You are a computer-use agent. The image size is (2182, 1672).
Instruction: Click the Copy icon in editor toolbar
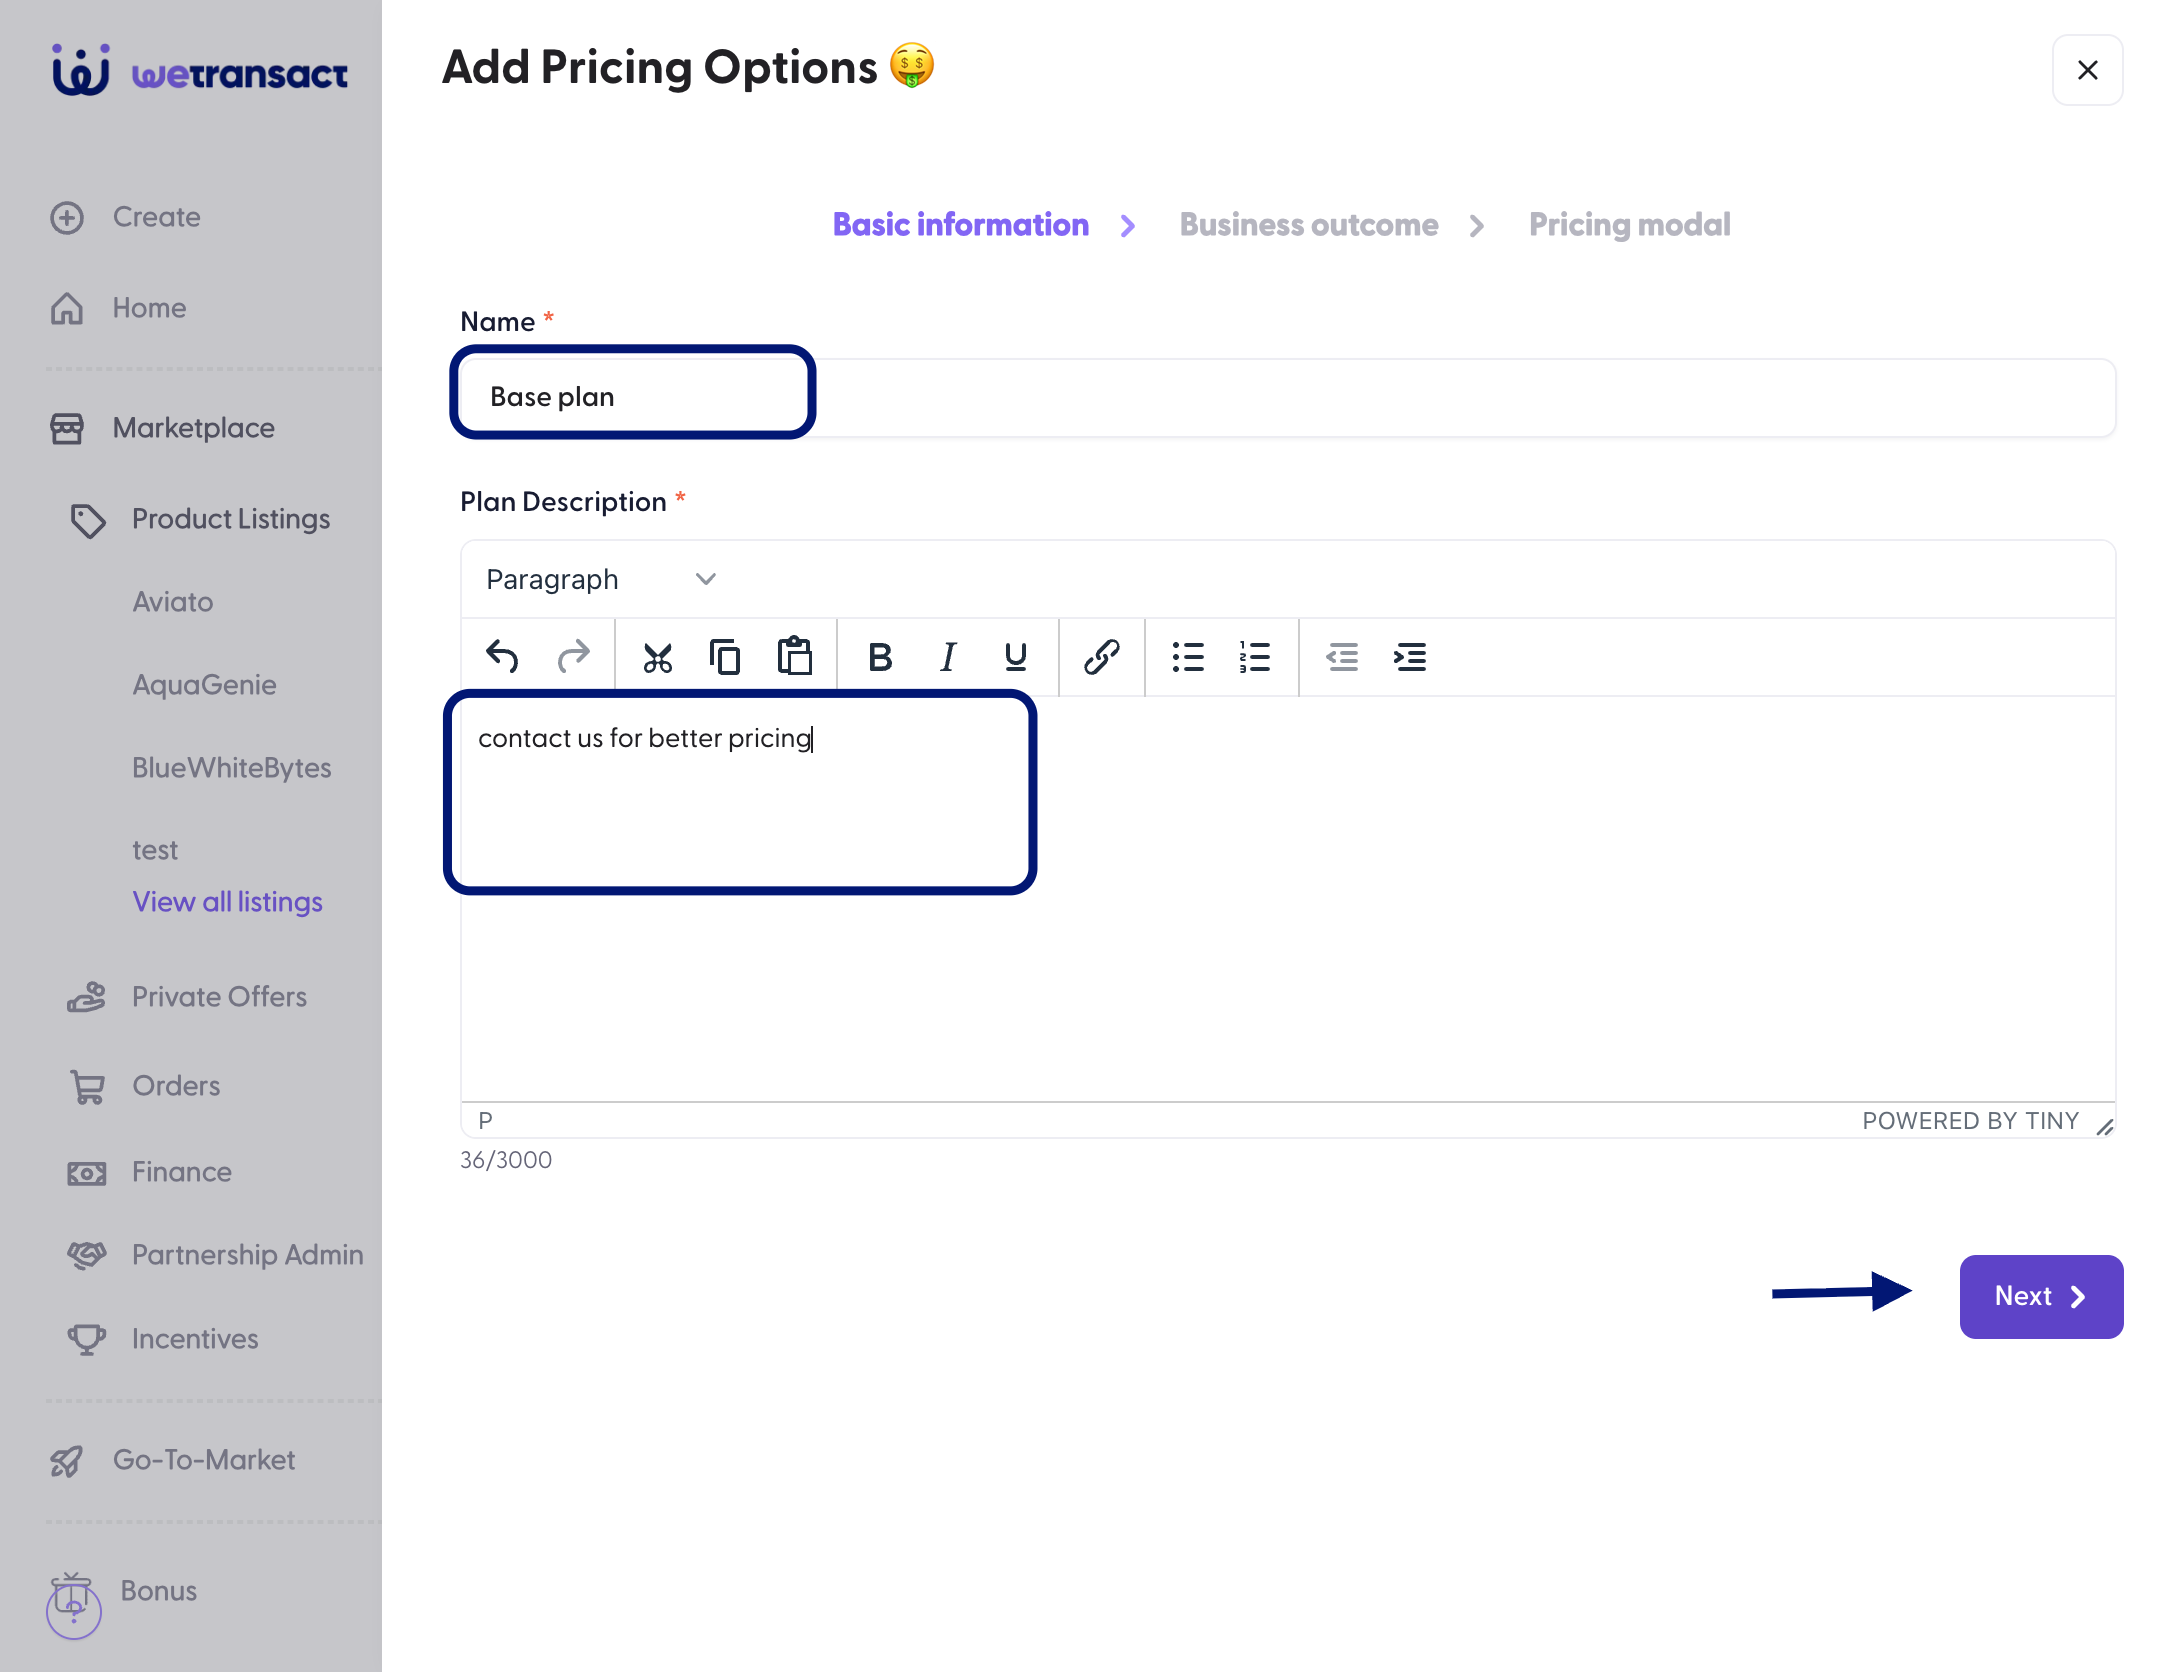pyautogui.click(x=725, y=657)
